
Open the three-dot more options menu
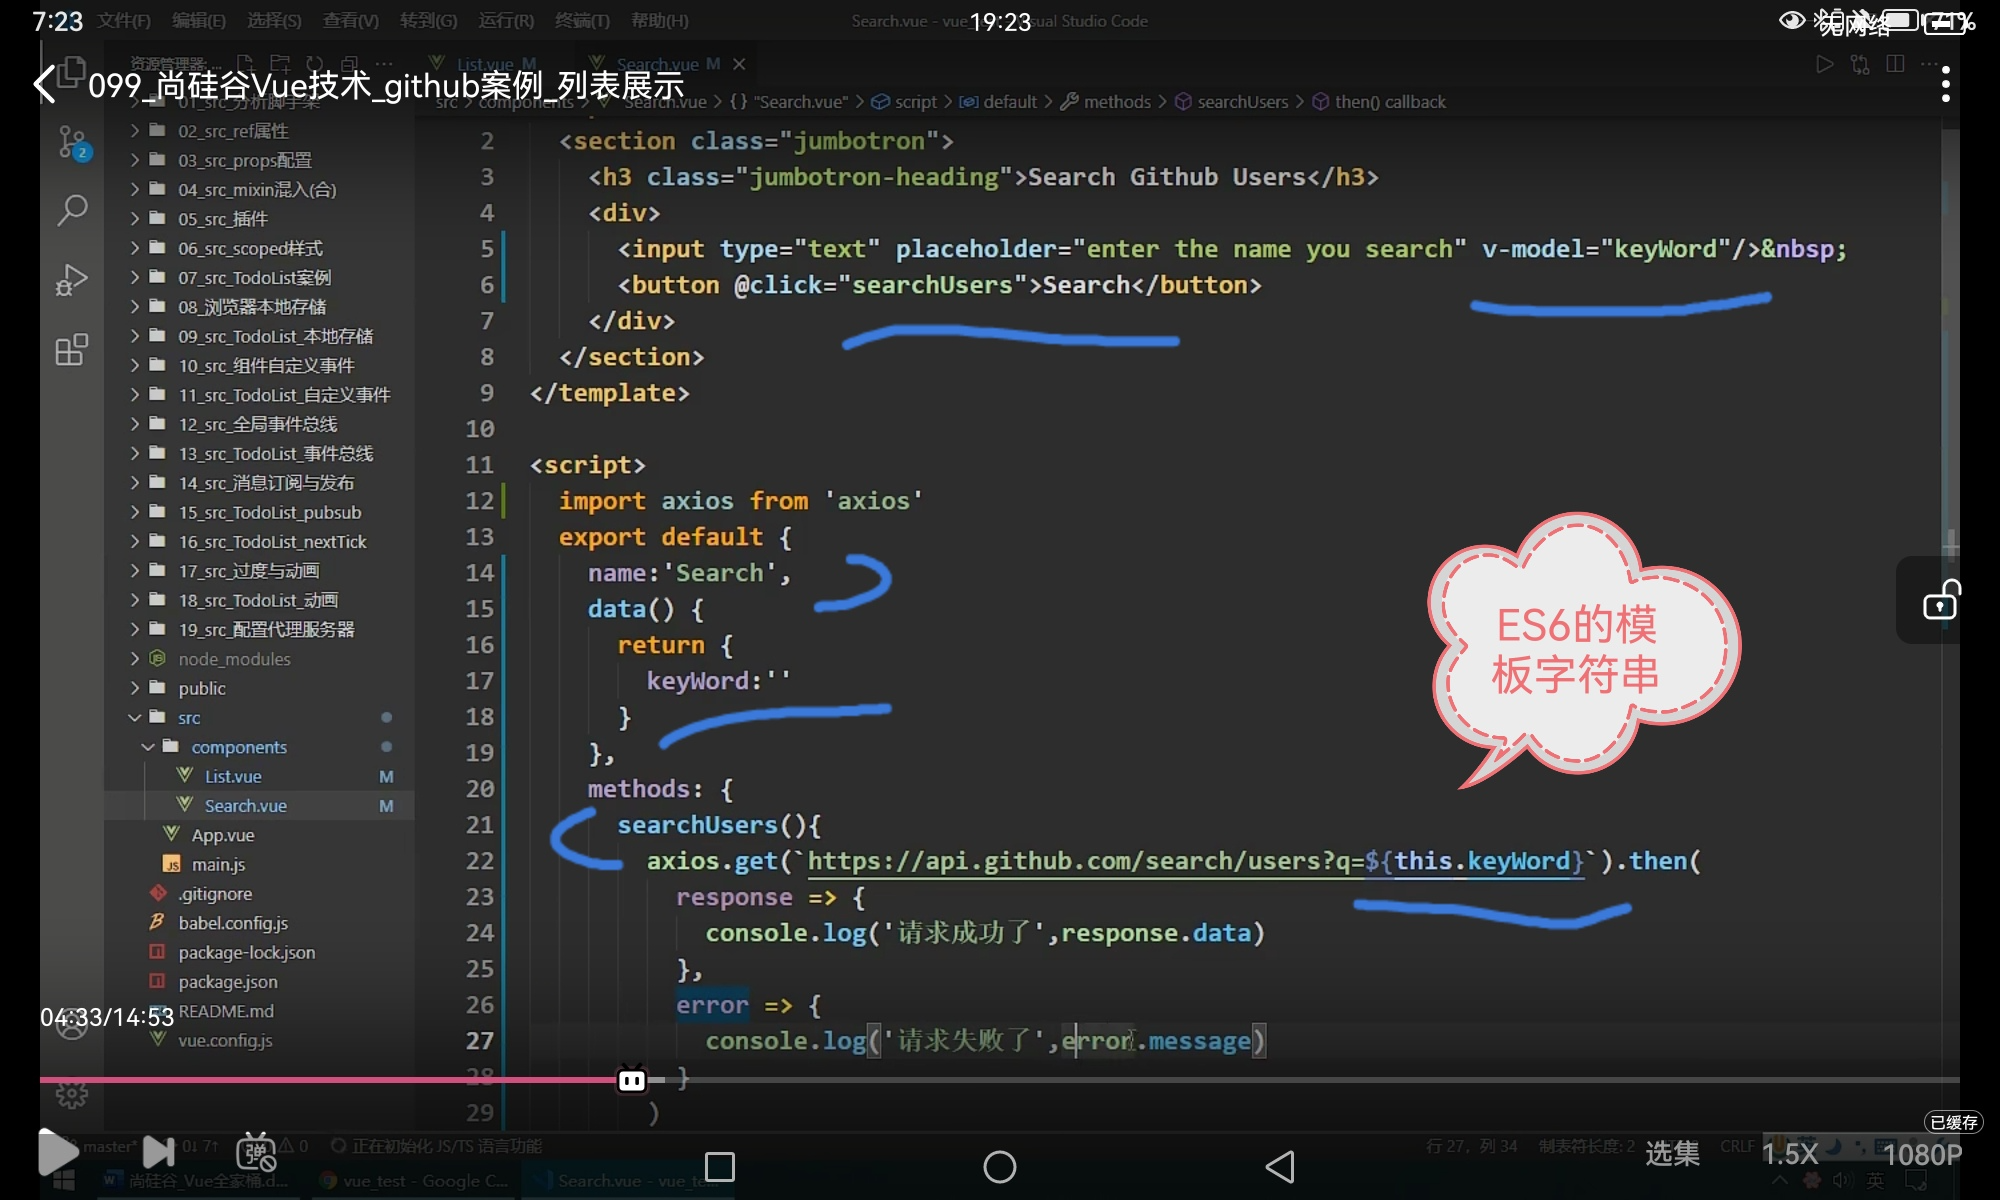1945,85
